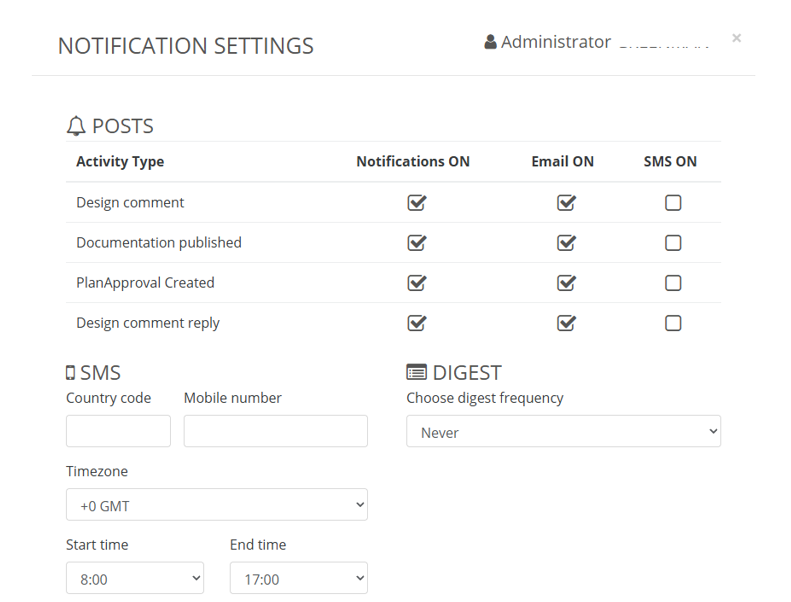Uncheck Notifications ON for Design comment
This screenshot has width=791, height=602.
pyautogui.click(x=417, y=203)
